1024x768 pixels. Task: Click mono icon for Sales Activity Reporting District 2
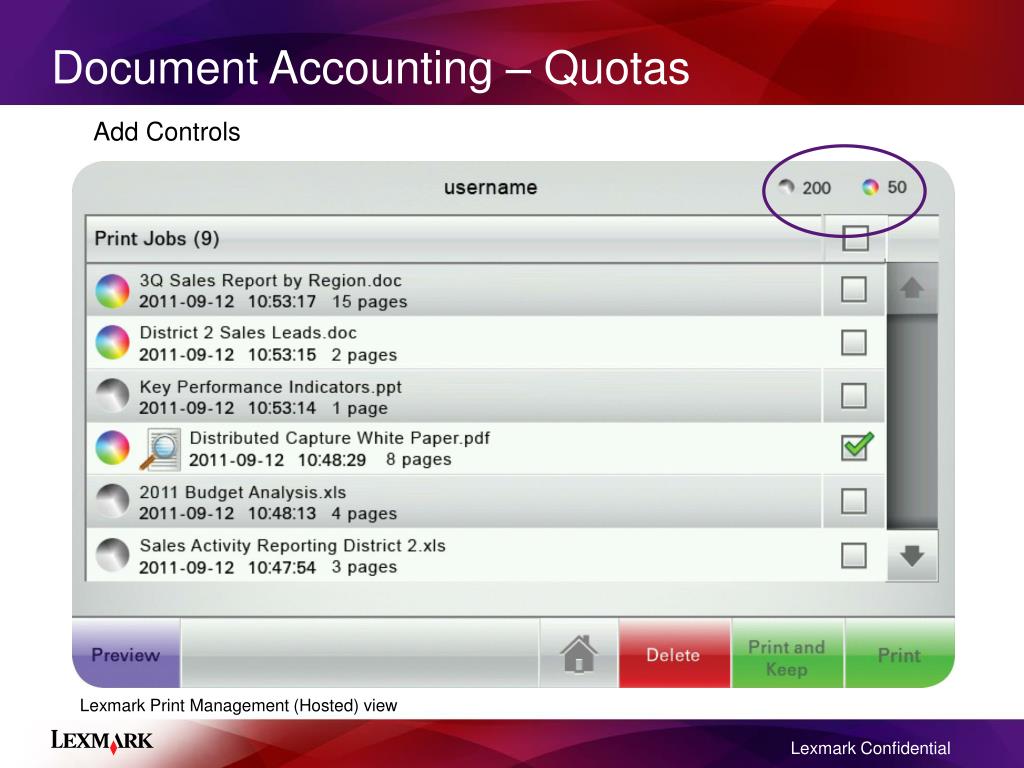112,555
